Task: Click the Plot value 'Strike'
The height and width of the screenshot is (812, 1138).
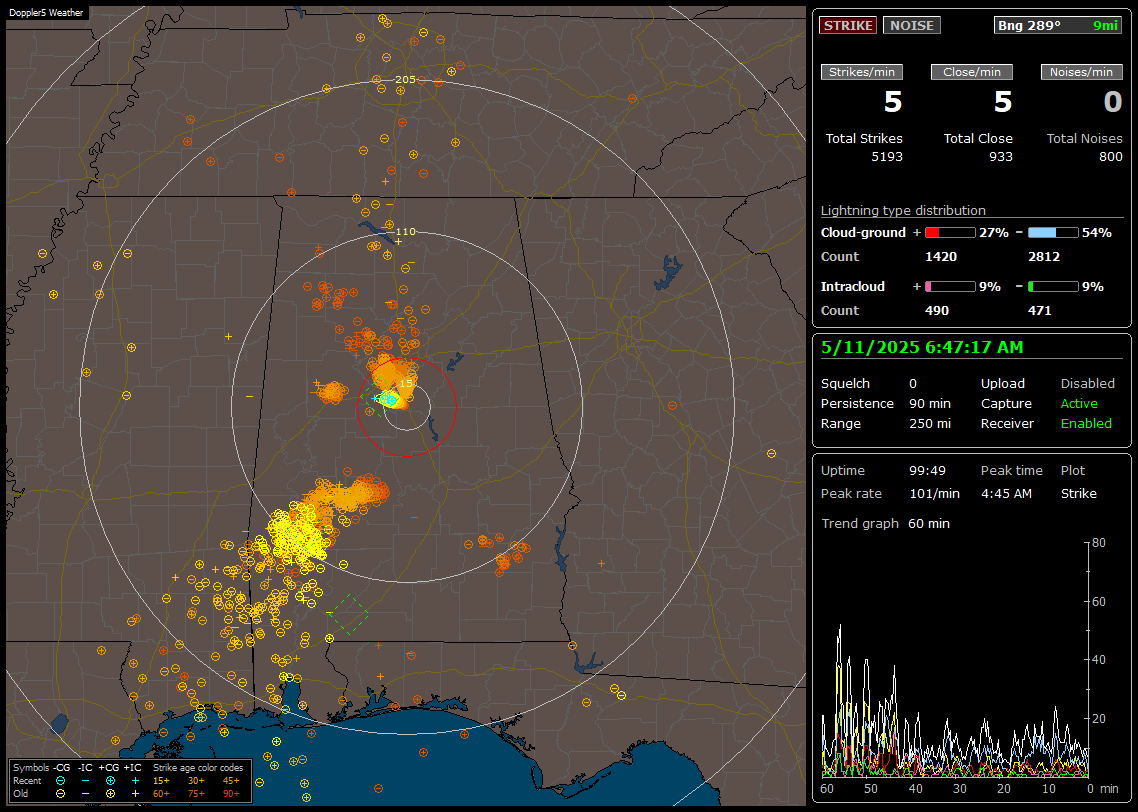Action: (1078, 493)
